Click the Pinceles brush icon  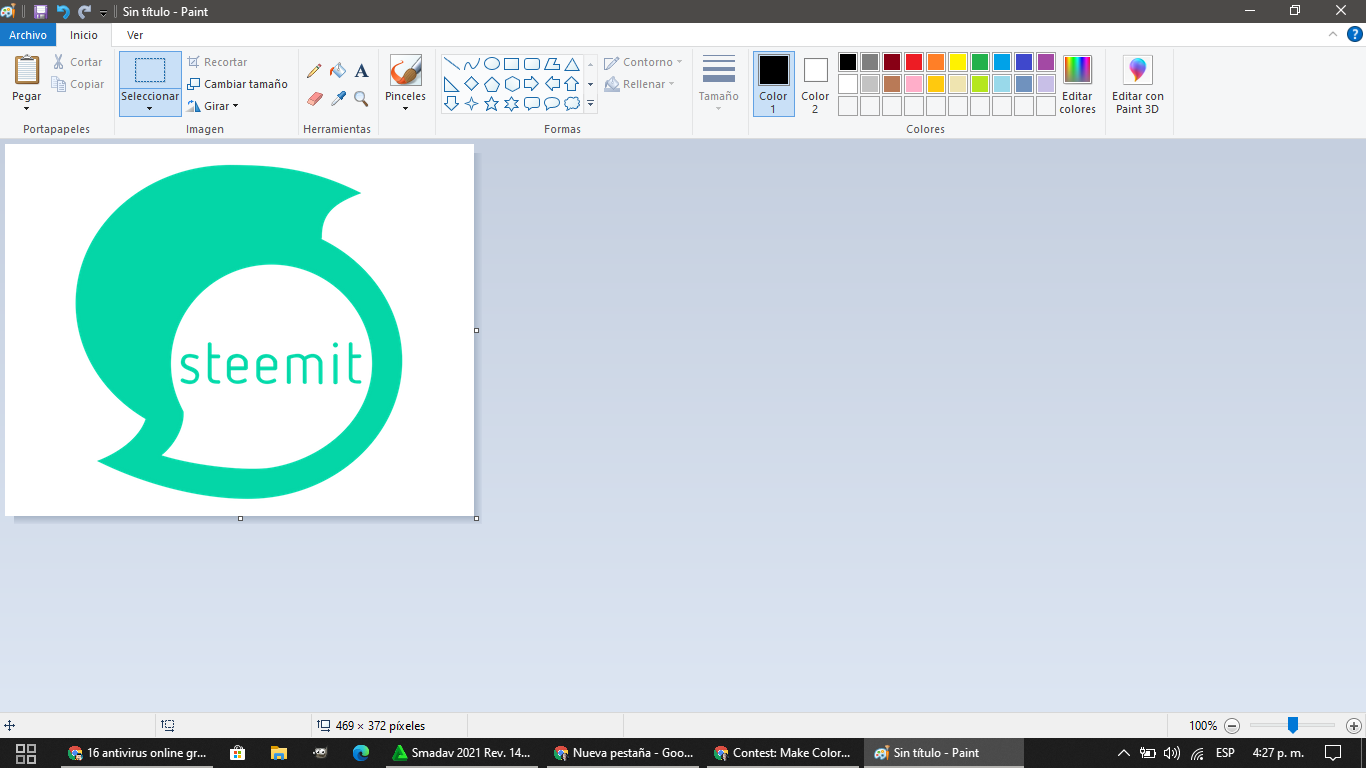pos(405,70)
